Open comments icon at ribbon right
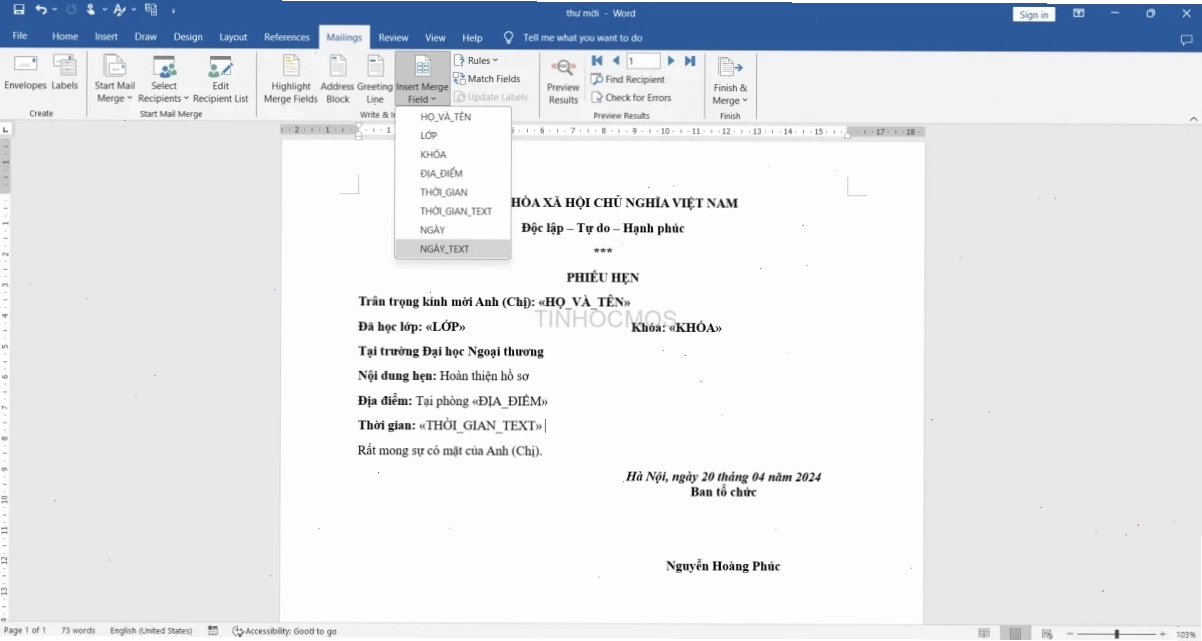This screenshot has height=641, width=1202. click(x=1186, y=39)
